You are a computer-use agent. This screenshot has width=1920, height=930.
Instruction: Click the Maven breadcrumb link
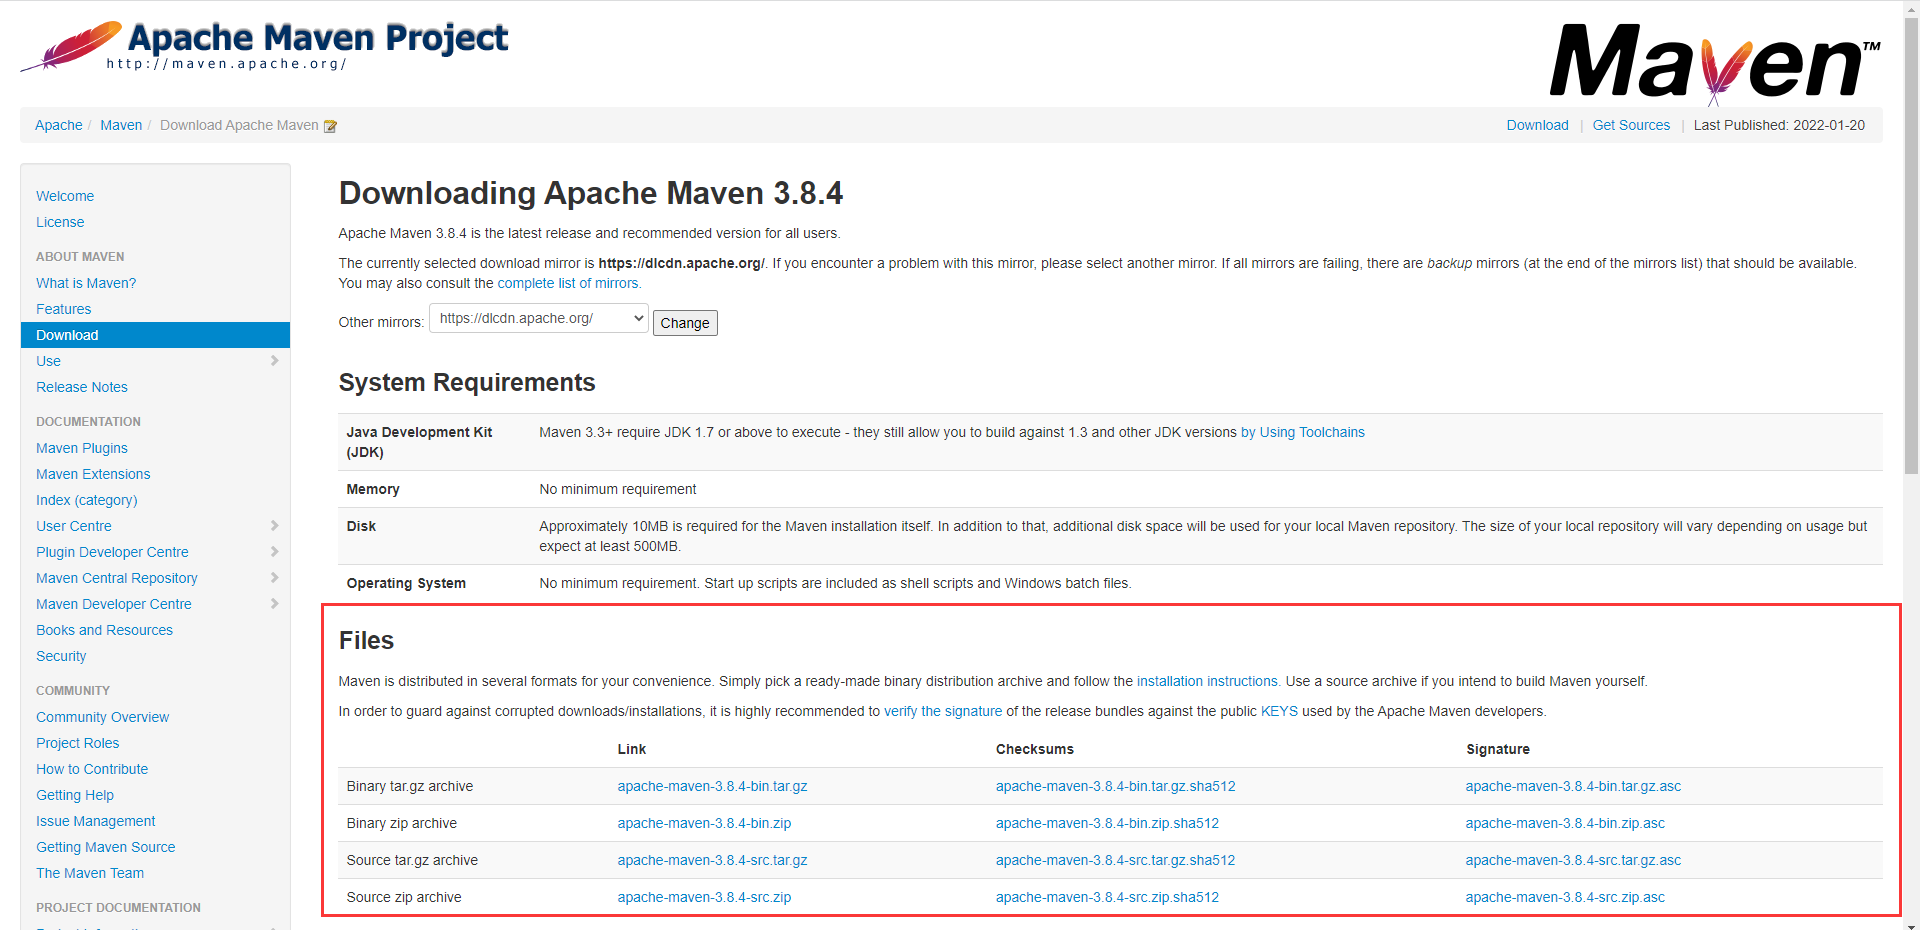pyautogui.click(x=121, y=125)
